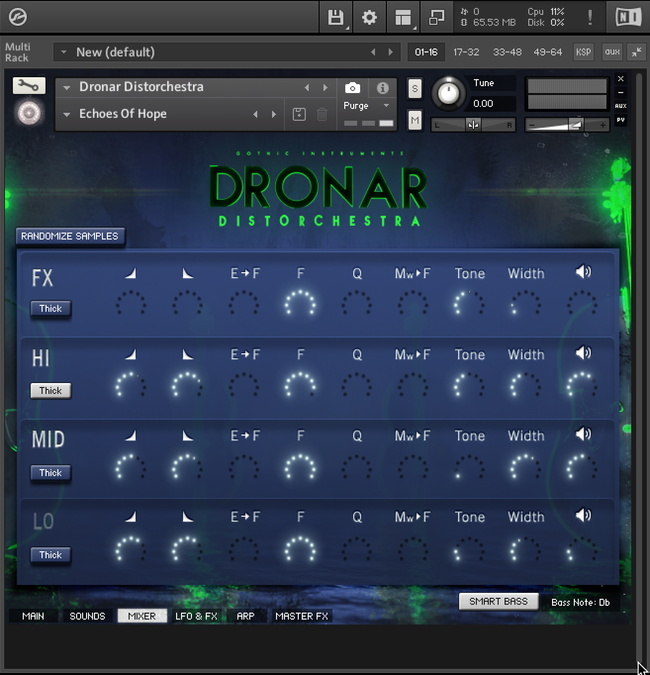
Task: Go to previous snapshot Echoes Of Hope
Action: 256,114
